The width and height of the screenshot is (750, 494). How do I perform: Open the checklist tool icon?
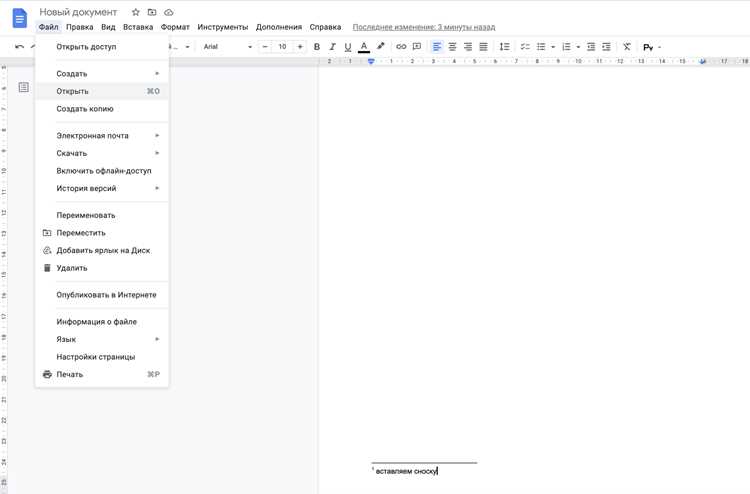525,46
